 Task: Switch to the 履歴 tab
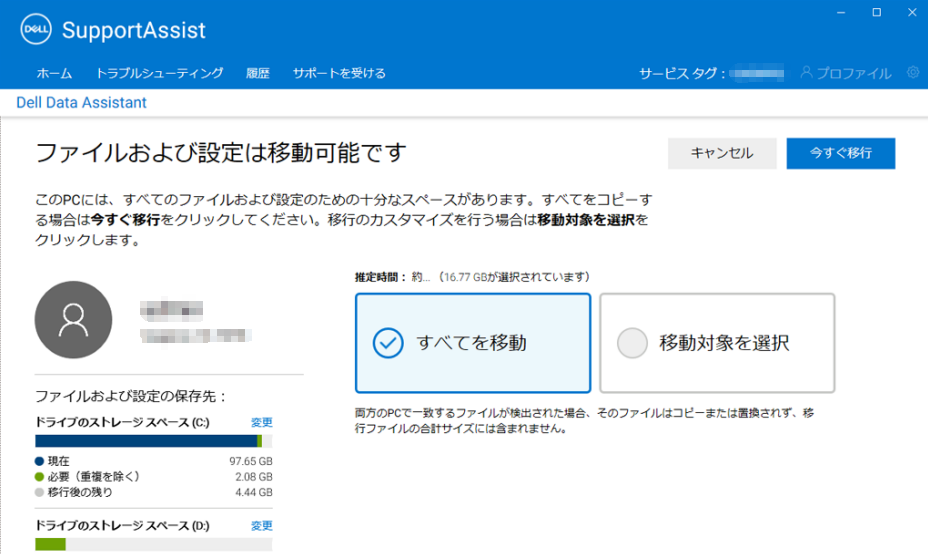click(258, 73)
